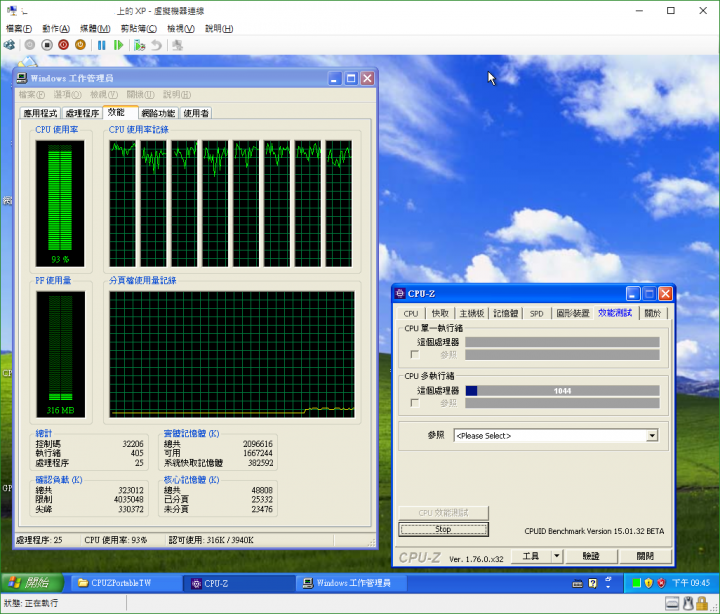Open the 媒體(M) menu
720x614 pixels.
95,28
